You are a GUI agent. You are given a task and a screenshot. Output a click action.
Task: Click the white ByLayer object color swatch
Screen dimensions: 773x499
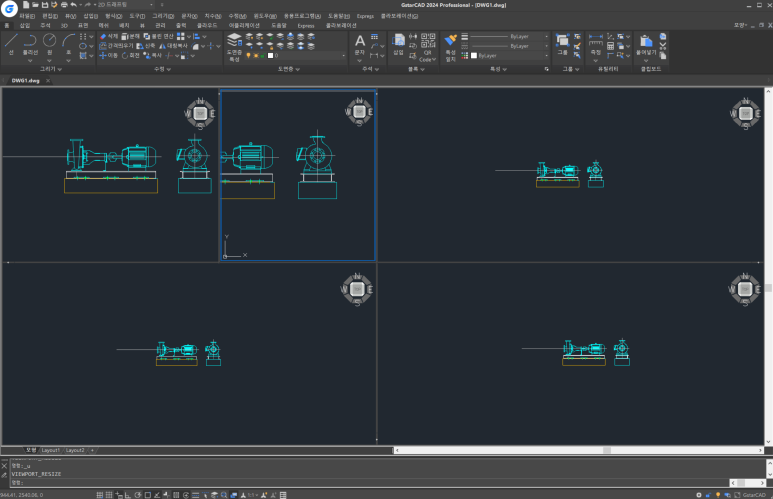tap(474, 56)
